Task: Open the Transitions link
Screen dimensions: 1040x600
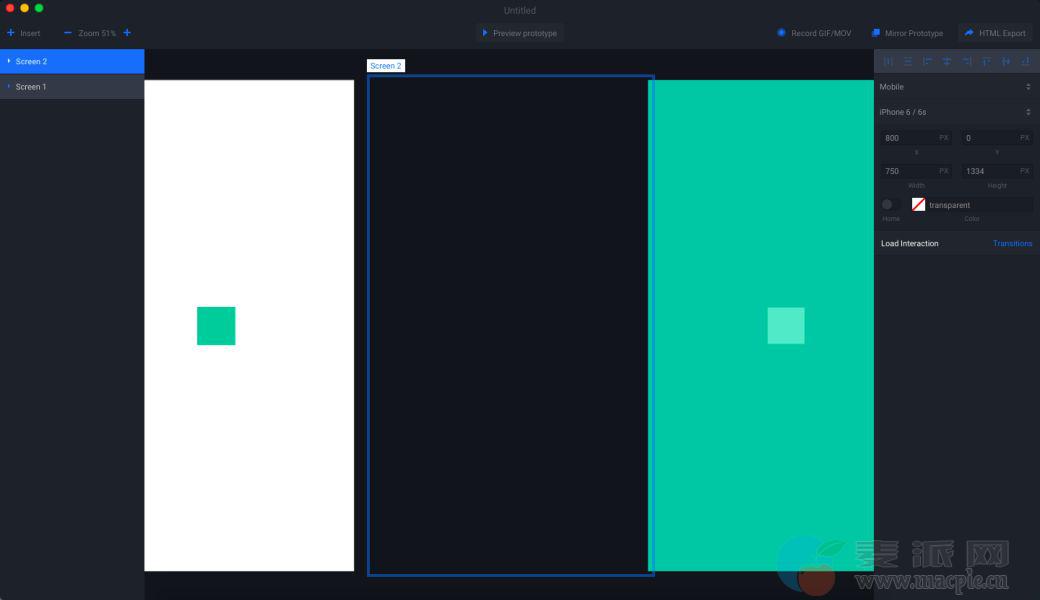Action: pos(1012,243)
